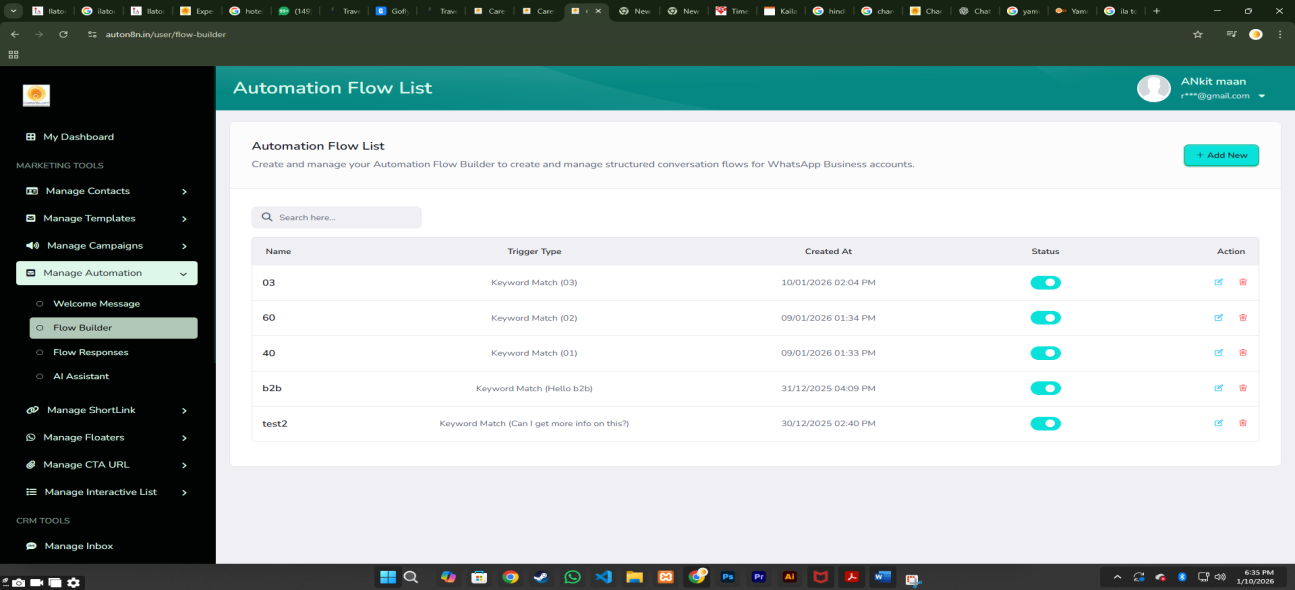Open the Welcome Message menu item
The image size is (1295, 590).
pos(96,303)
